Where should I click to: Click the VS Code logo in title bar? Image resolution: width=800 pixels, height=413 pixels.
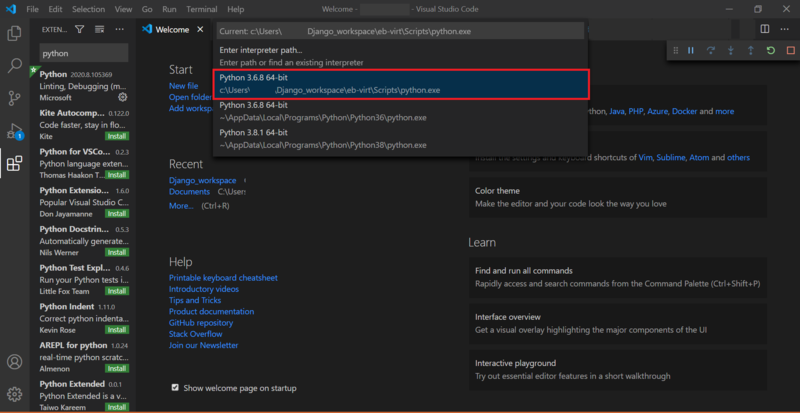click(x=11, y=9)
